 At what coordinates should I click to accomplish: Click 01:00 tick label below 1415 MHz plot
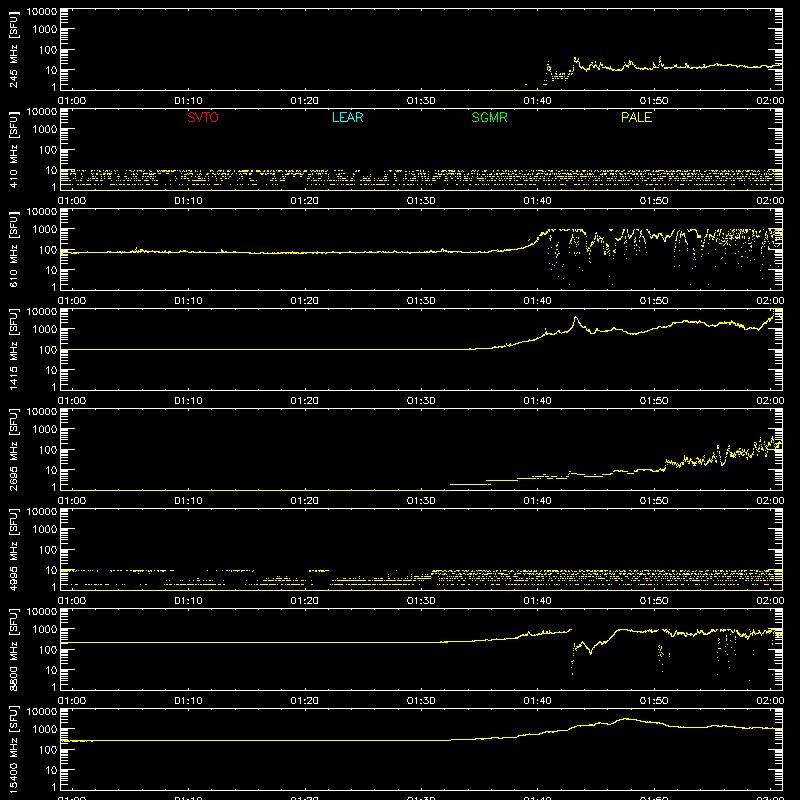72,401
